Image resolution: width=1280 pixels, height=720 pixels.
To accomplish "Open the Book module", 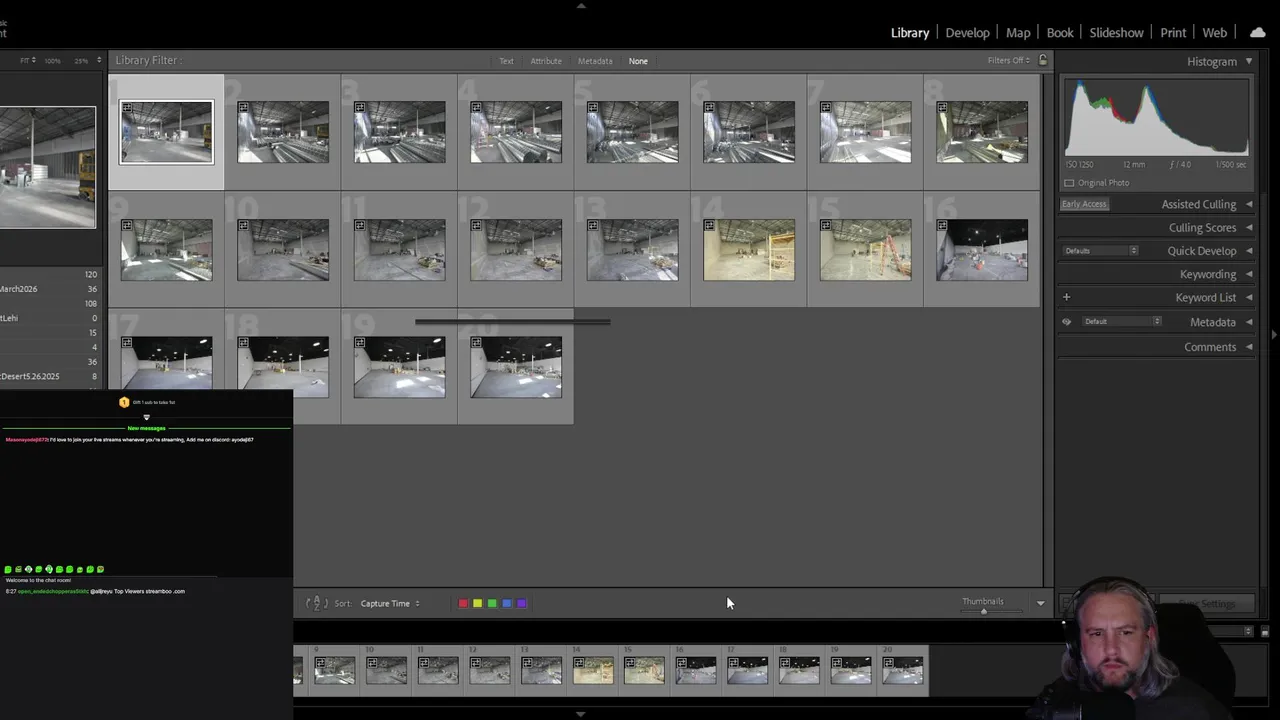I will click(x=1060, y=33).
